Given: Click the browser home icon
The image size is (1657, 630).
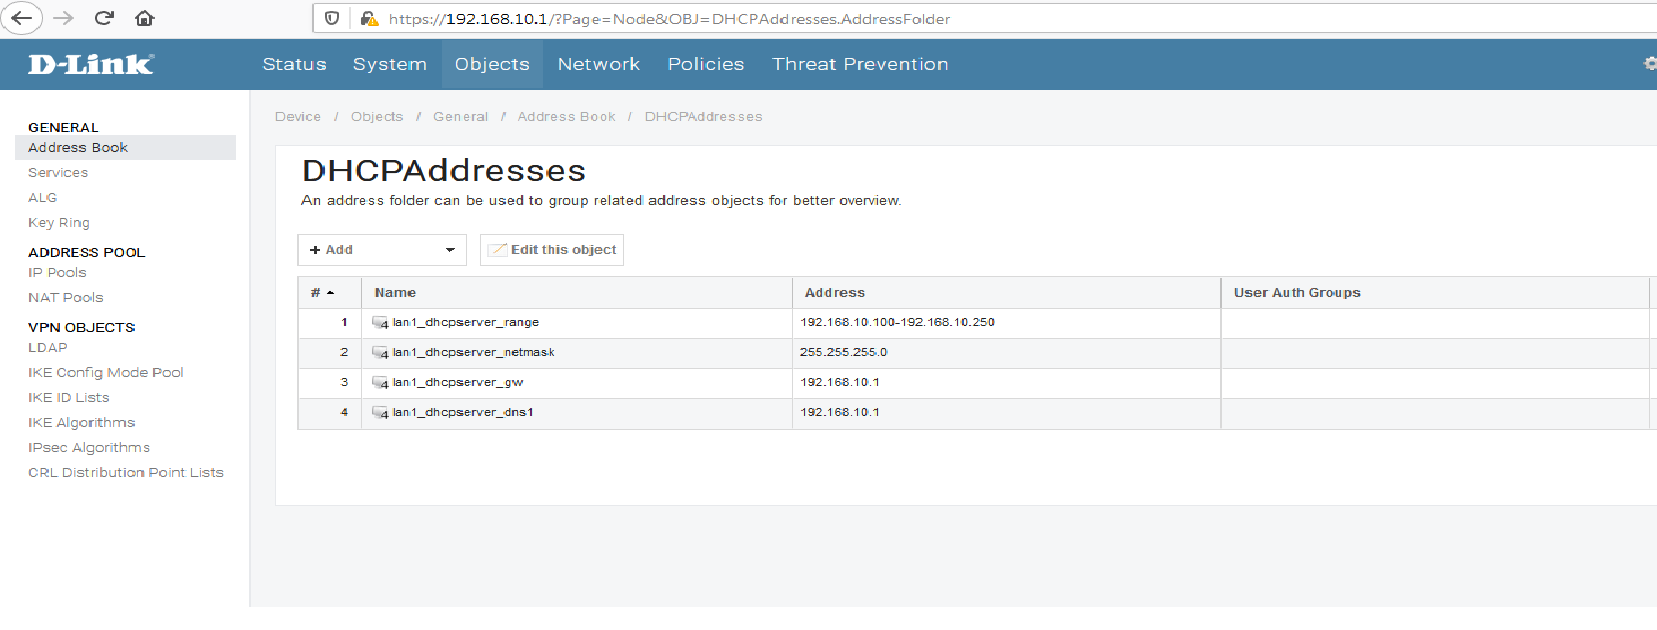Looking at the screenshot, I should (145, 18).
